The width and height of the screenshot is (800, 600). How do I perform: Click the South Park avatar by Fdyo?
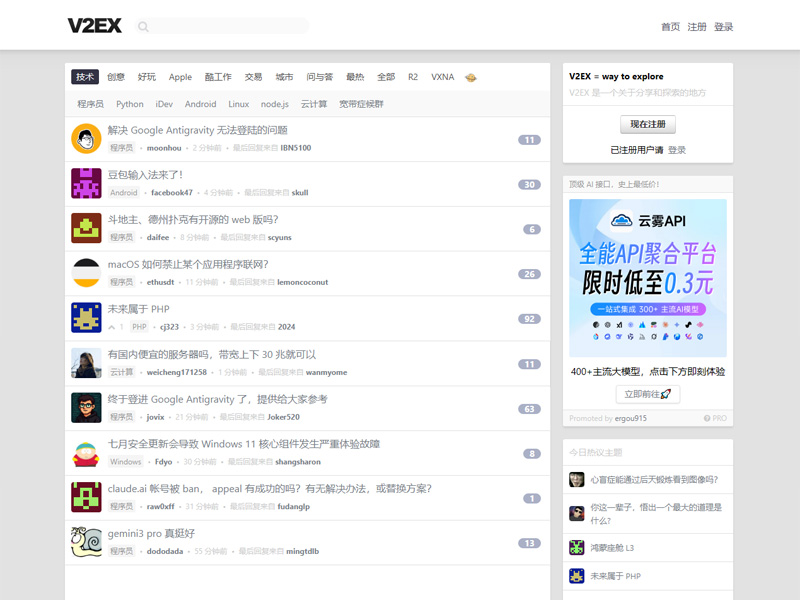coord(86,453)
